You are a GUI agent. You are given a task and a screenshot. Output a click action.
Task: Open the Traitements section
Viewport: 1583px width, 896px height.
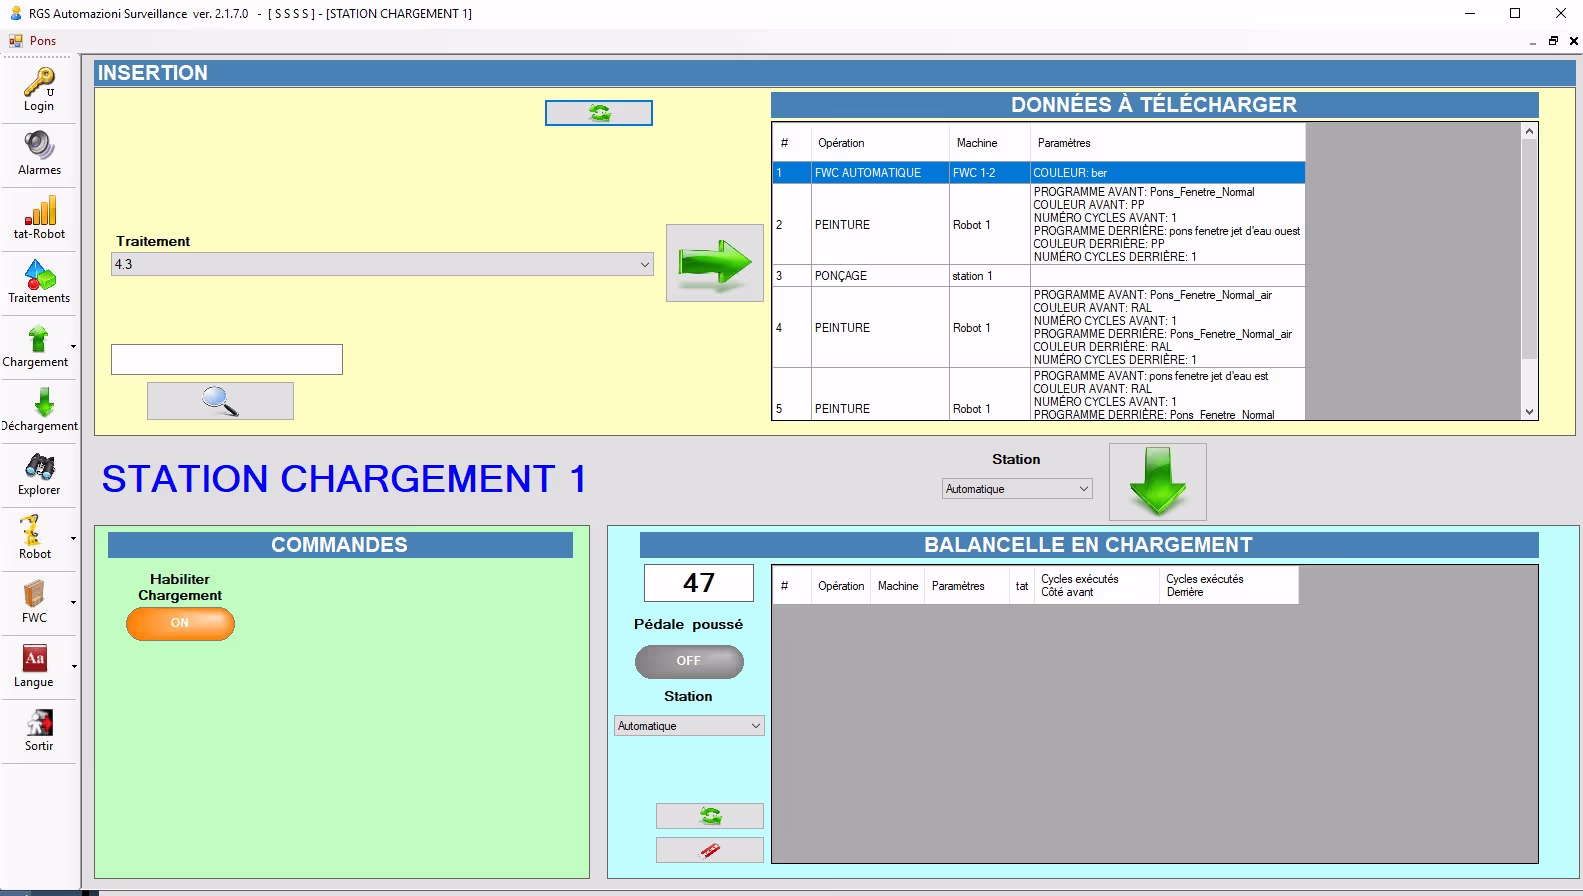pos(39,281)
